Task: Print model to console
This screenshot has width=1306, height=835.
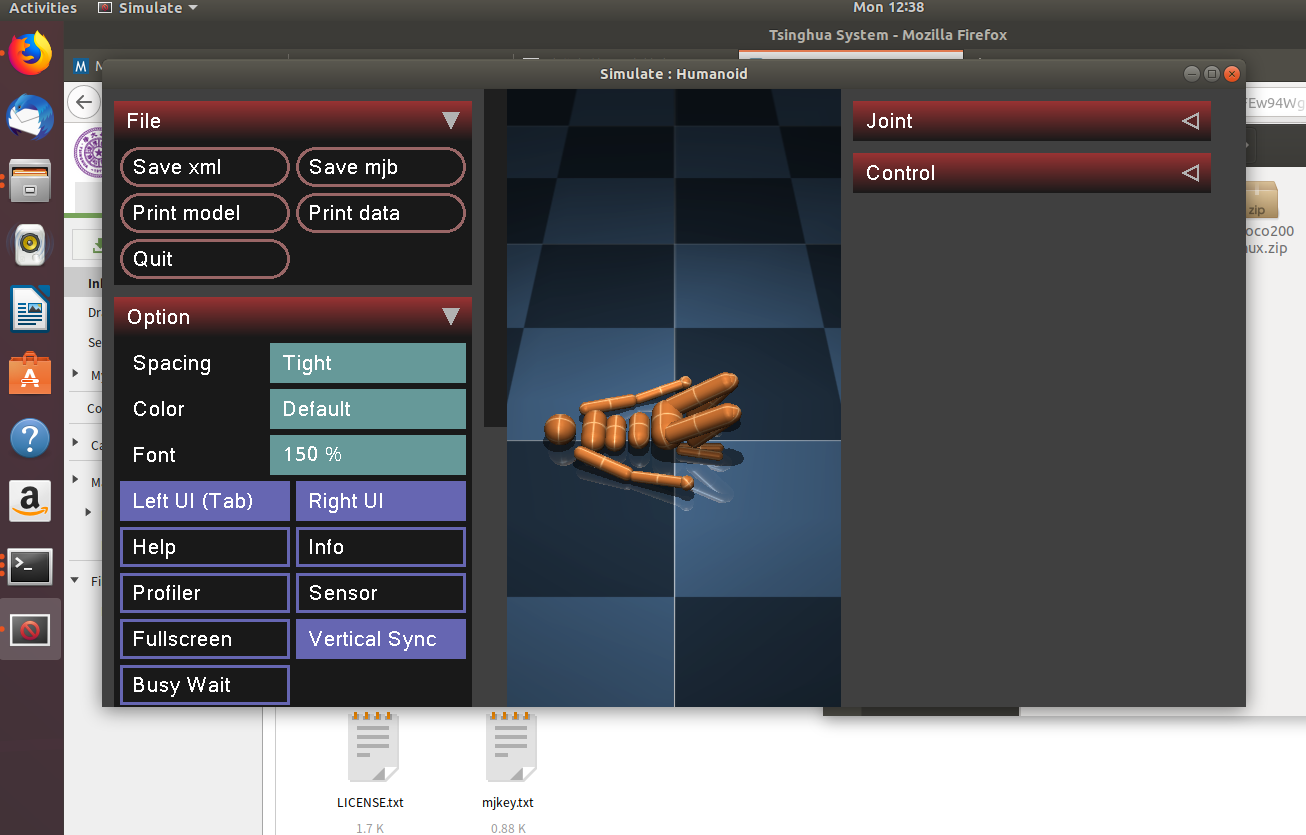Action: pyautogui.click(x=204, y=213)
